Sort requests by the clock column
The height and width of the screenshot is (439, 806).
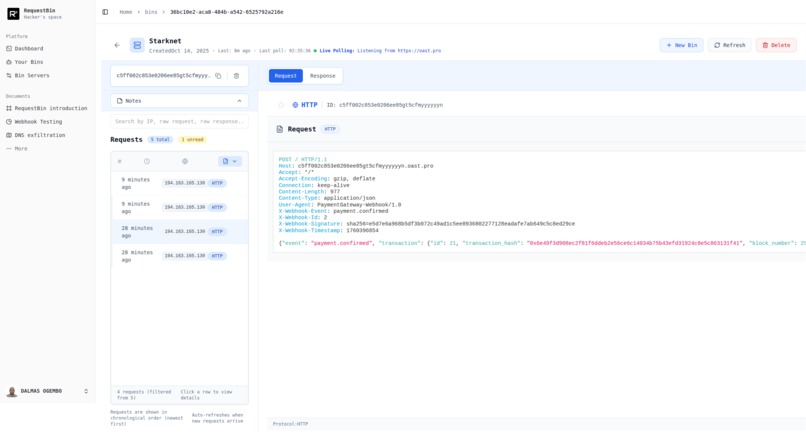pos(147,161)
